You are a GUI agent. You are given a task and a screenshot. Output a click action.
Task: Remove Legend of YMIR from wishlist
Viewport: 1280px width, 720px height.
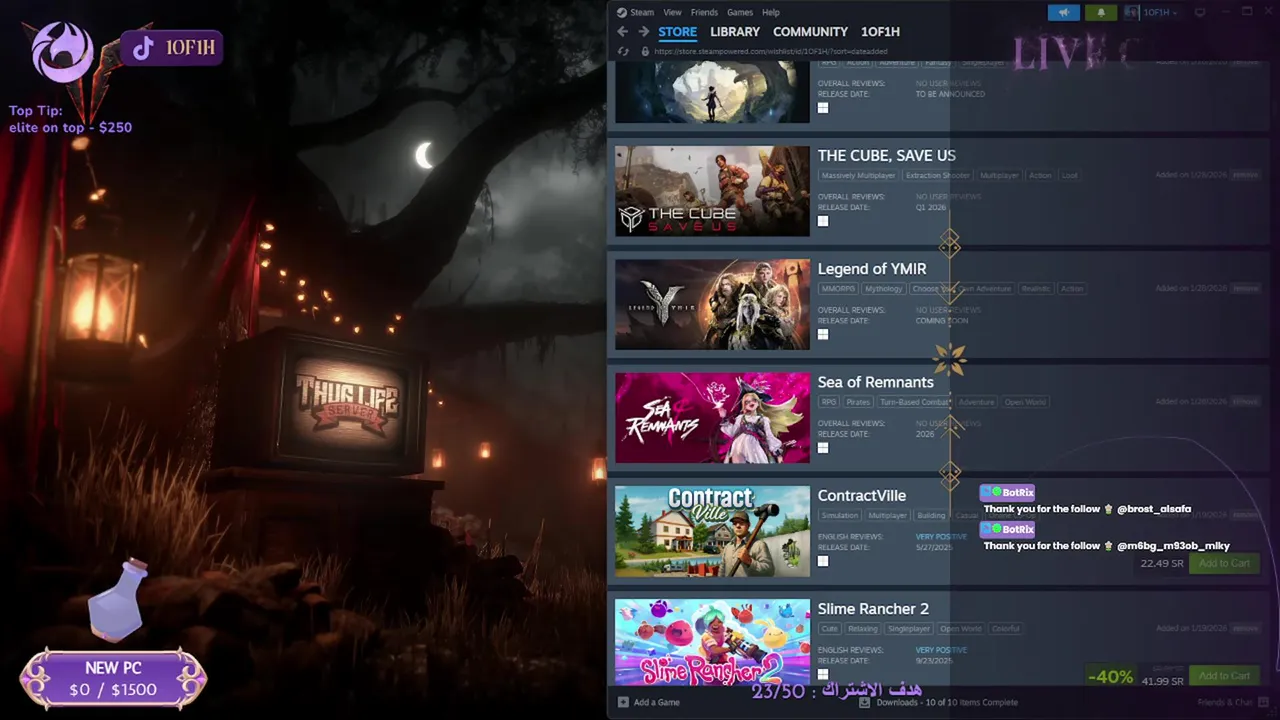pos(1245,288)
